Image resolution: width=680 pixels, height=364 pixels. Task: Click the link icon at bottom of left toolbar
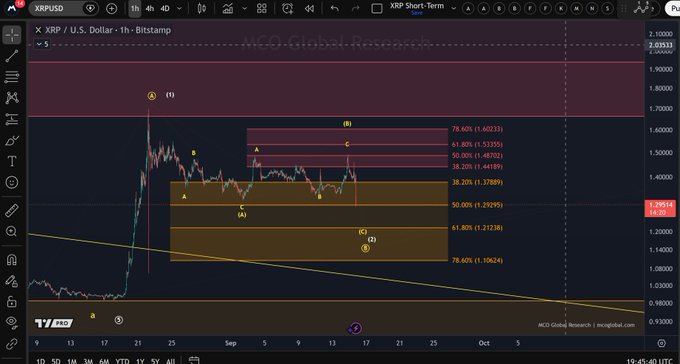pos(12,344)
